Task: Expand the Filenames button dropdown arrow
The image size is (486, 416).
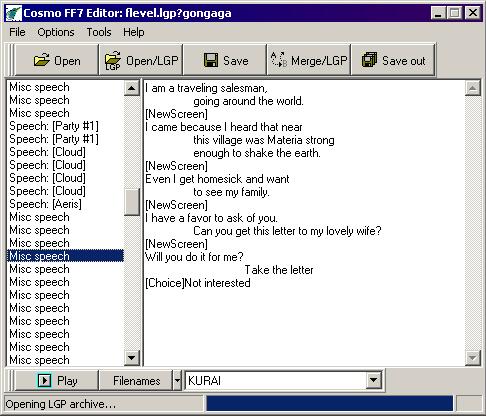Action: coord(177,380)
